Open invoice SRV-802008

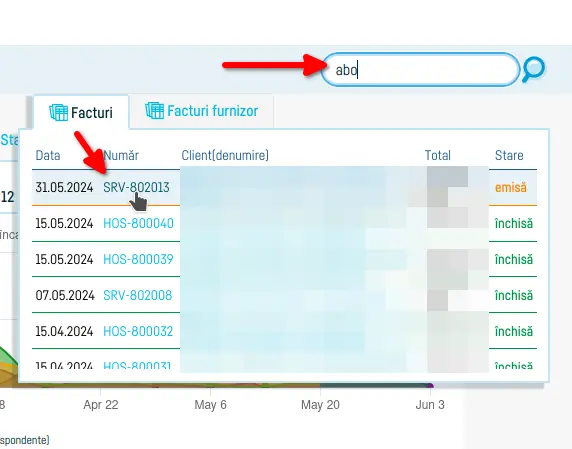pyautogui.click(x=138, y=295)
